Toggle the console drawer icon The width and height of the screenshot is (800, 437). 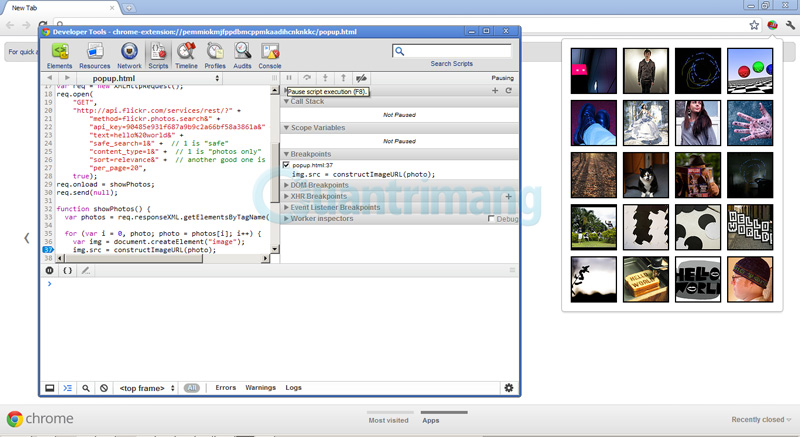point(67,388)
